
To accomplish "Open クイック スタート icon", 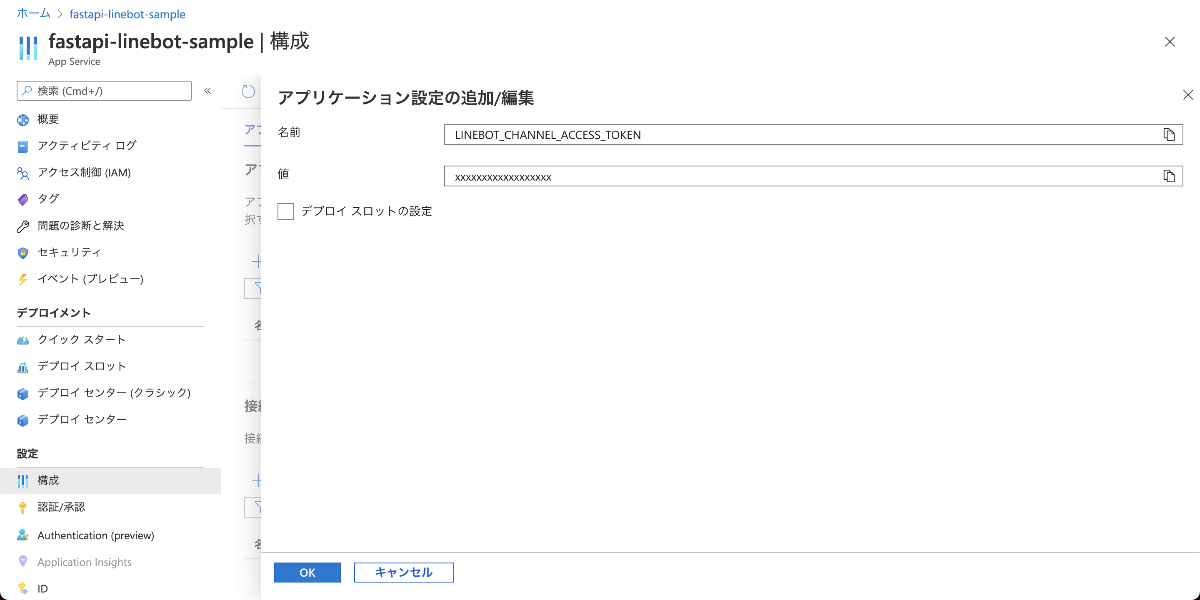I will tap(23, 340).
